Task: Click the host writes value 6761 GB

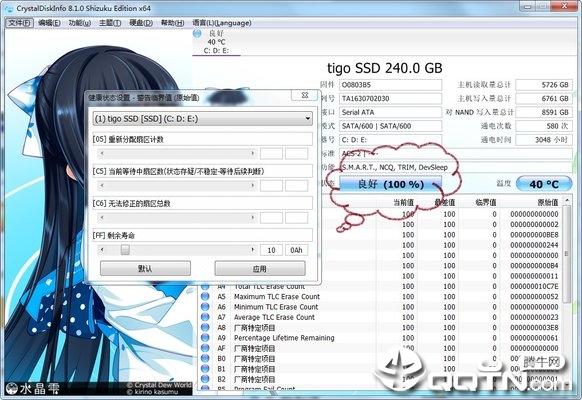Action: (544, 99)
